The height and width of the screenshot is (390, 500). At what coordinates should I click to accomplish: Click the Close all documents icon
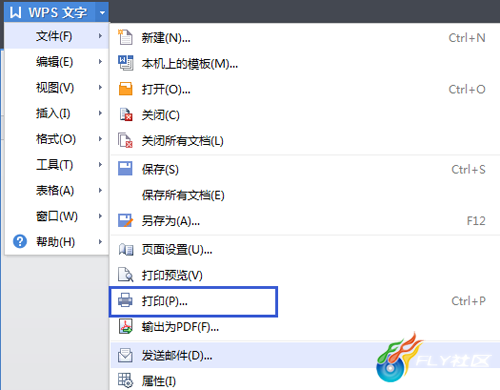125,140
